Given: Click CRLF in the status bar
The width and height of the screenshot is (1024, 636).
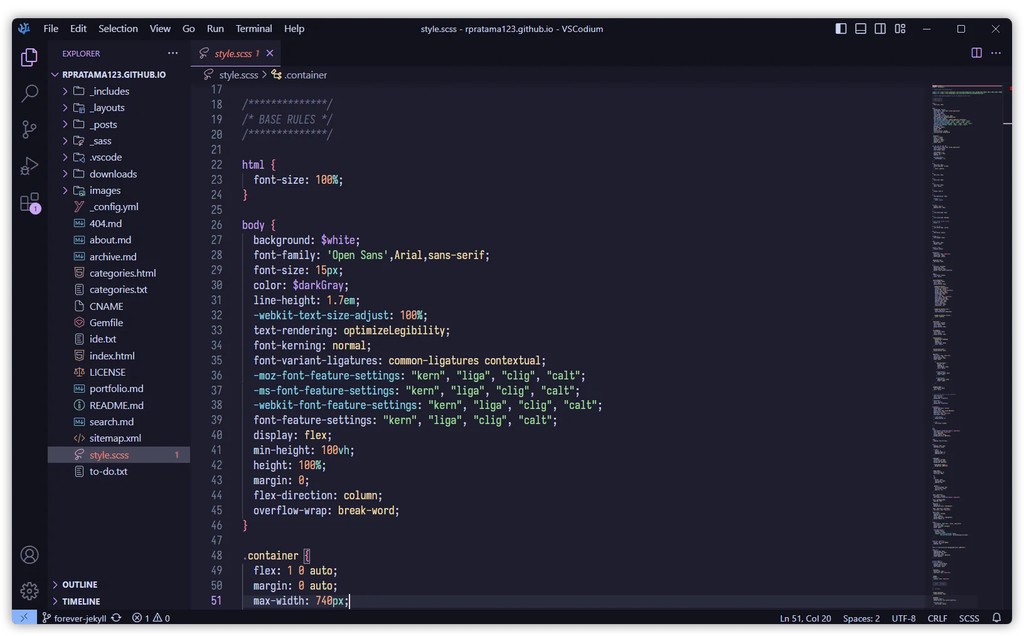Looking at the screenshot, I should coord(937,617).
